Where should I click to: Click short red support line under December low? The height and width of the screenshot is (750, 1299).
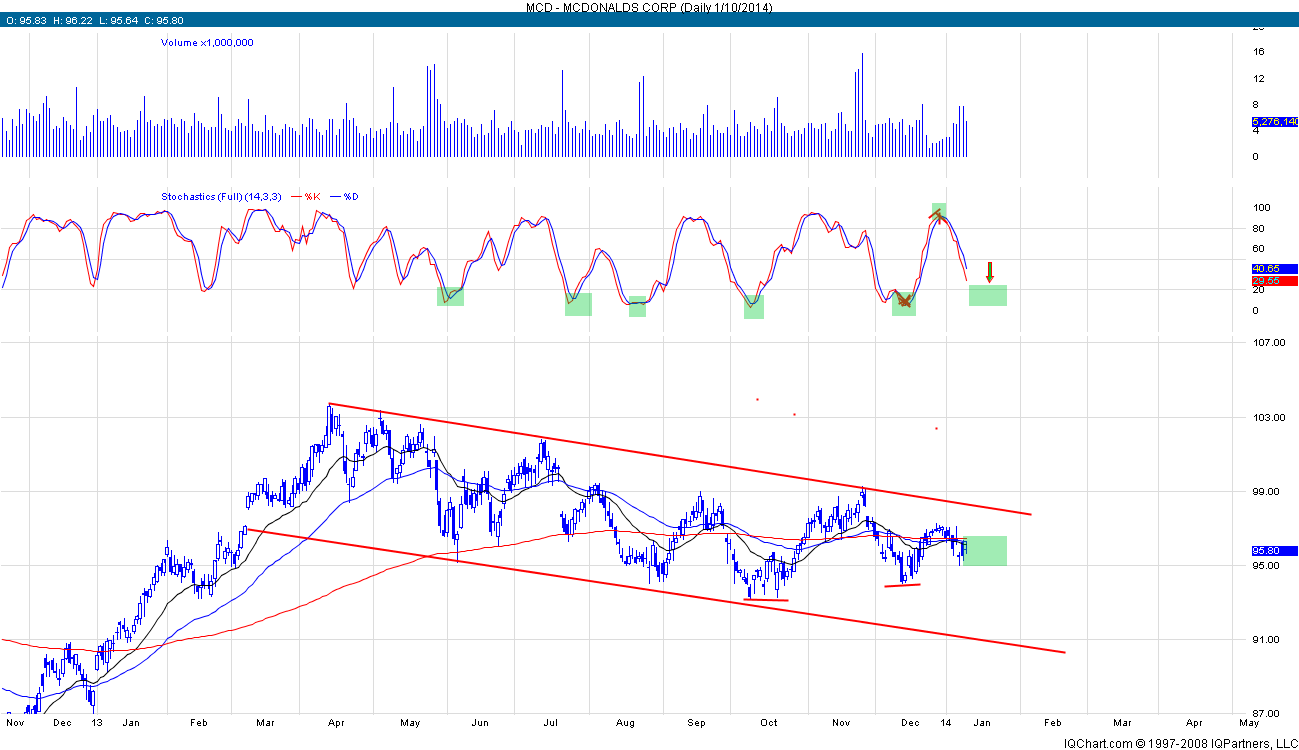click(x=902, y=585)
